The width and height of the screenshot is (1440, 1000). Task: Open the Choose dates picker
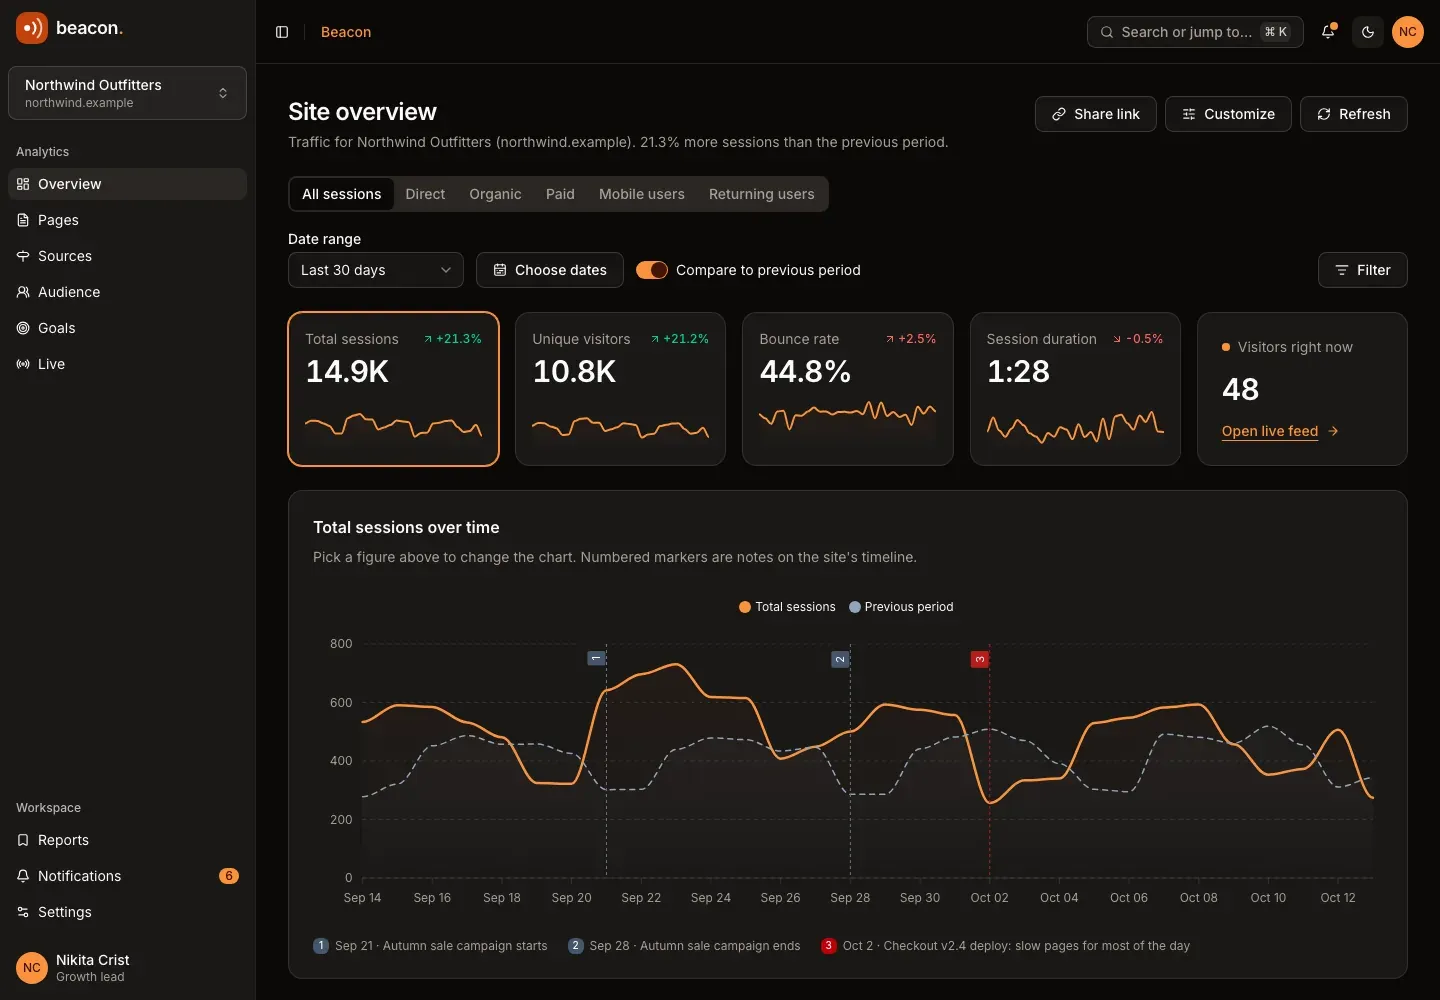tap(550, 270)
